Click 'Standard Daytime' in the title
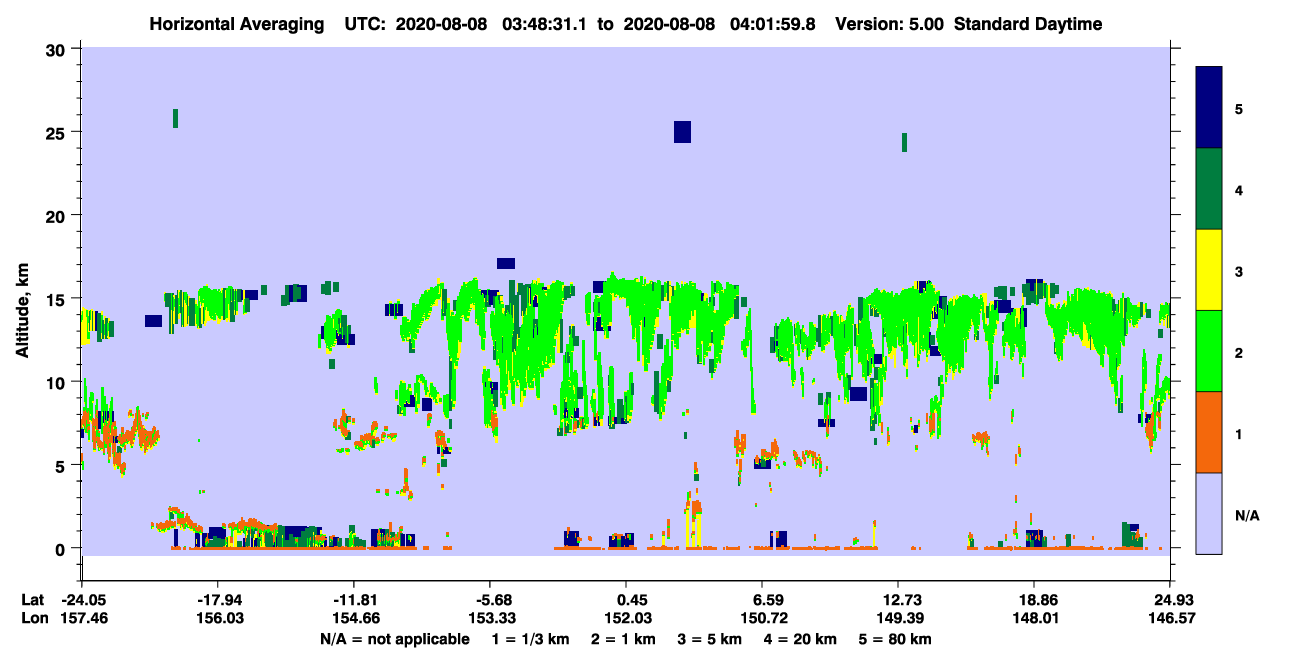The height and width of the screenshot is (667, 1300). pos(1028,24)
